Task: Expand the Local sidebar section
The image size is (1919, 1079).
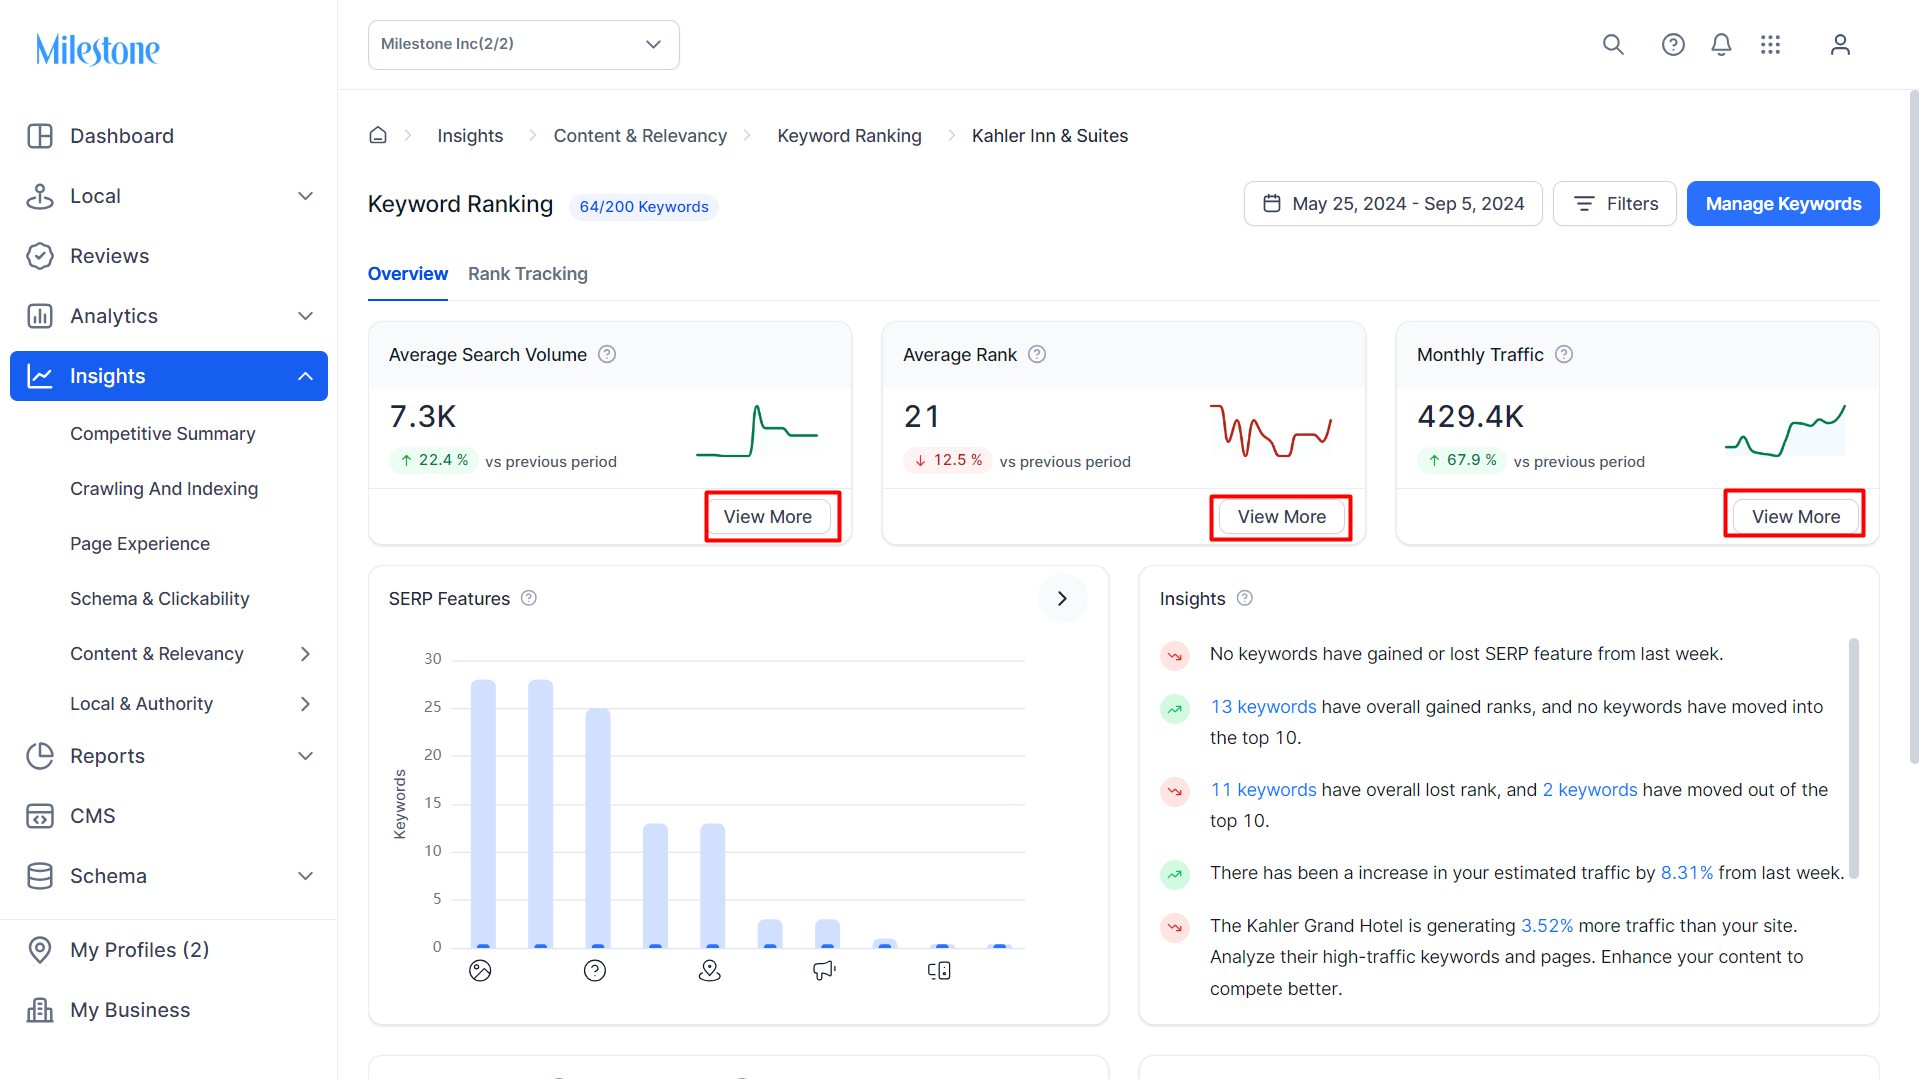Action: click(x=306, y=196)
